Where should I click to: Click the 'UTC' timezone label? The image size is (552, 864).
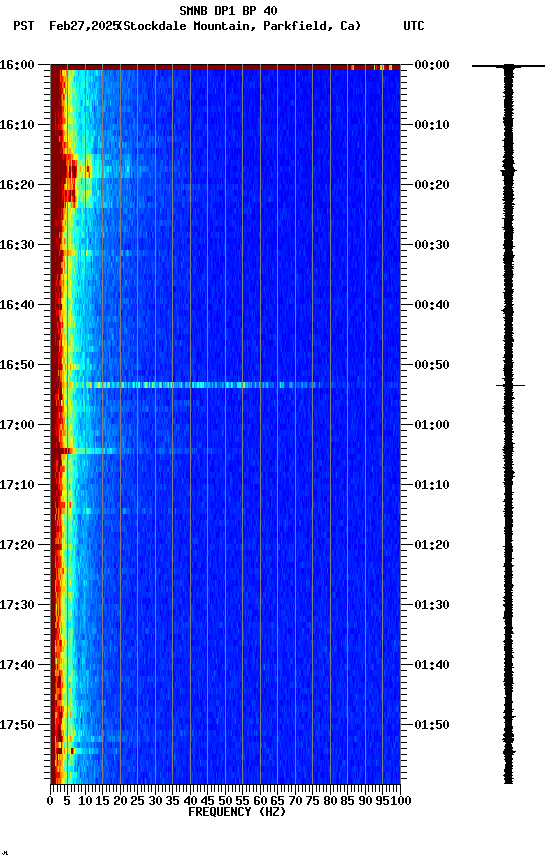click(x=414, y=26)
